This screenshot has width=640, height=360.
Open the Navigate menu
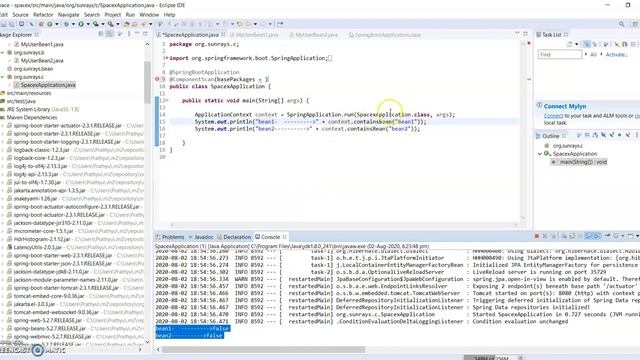click(x=69, y=15)
